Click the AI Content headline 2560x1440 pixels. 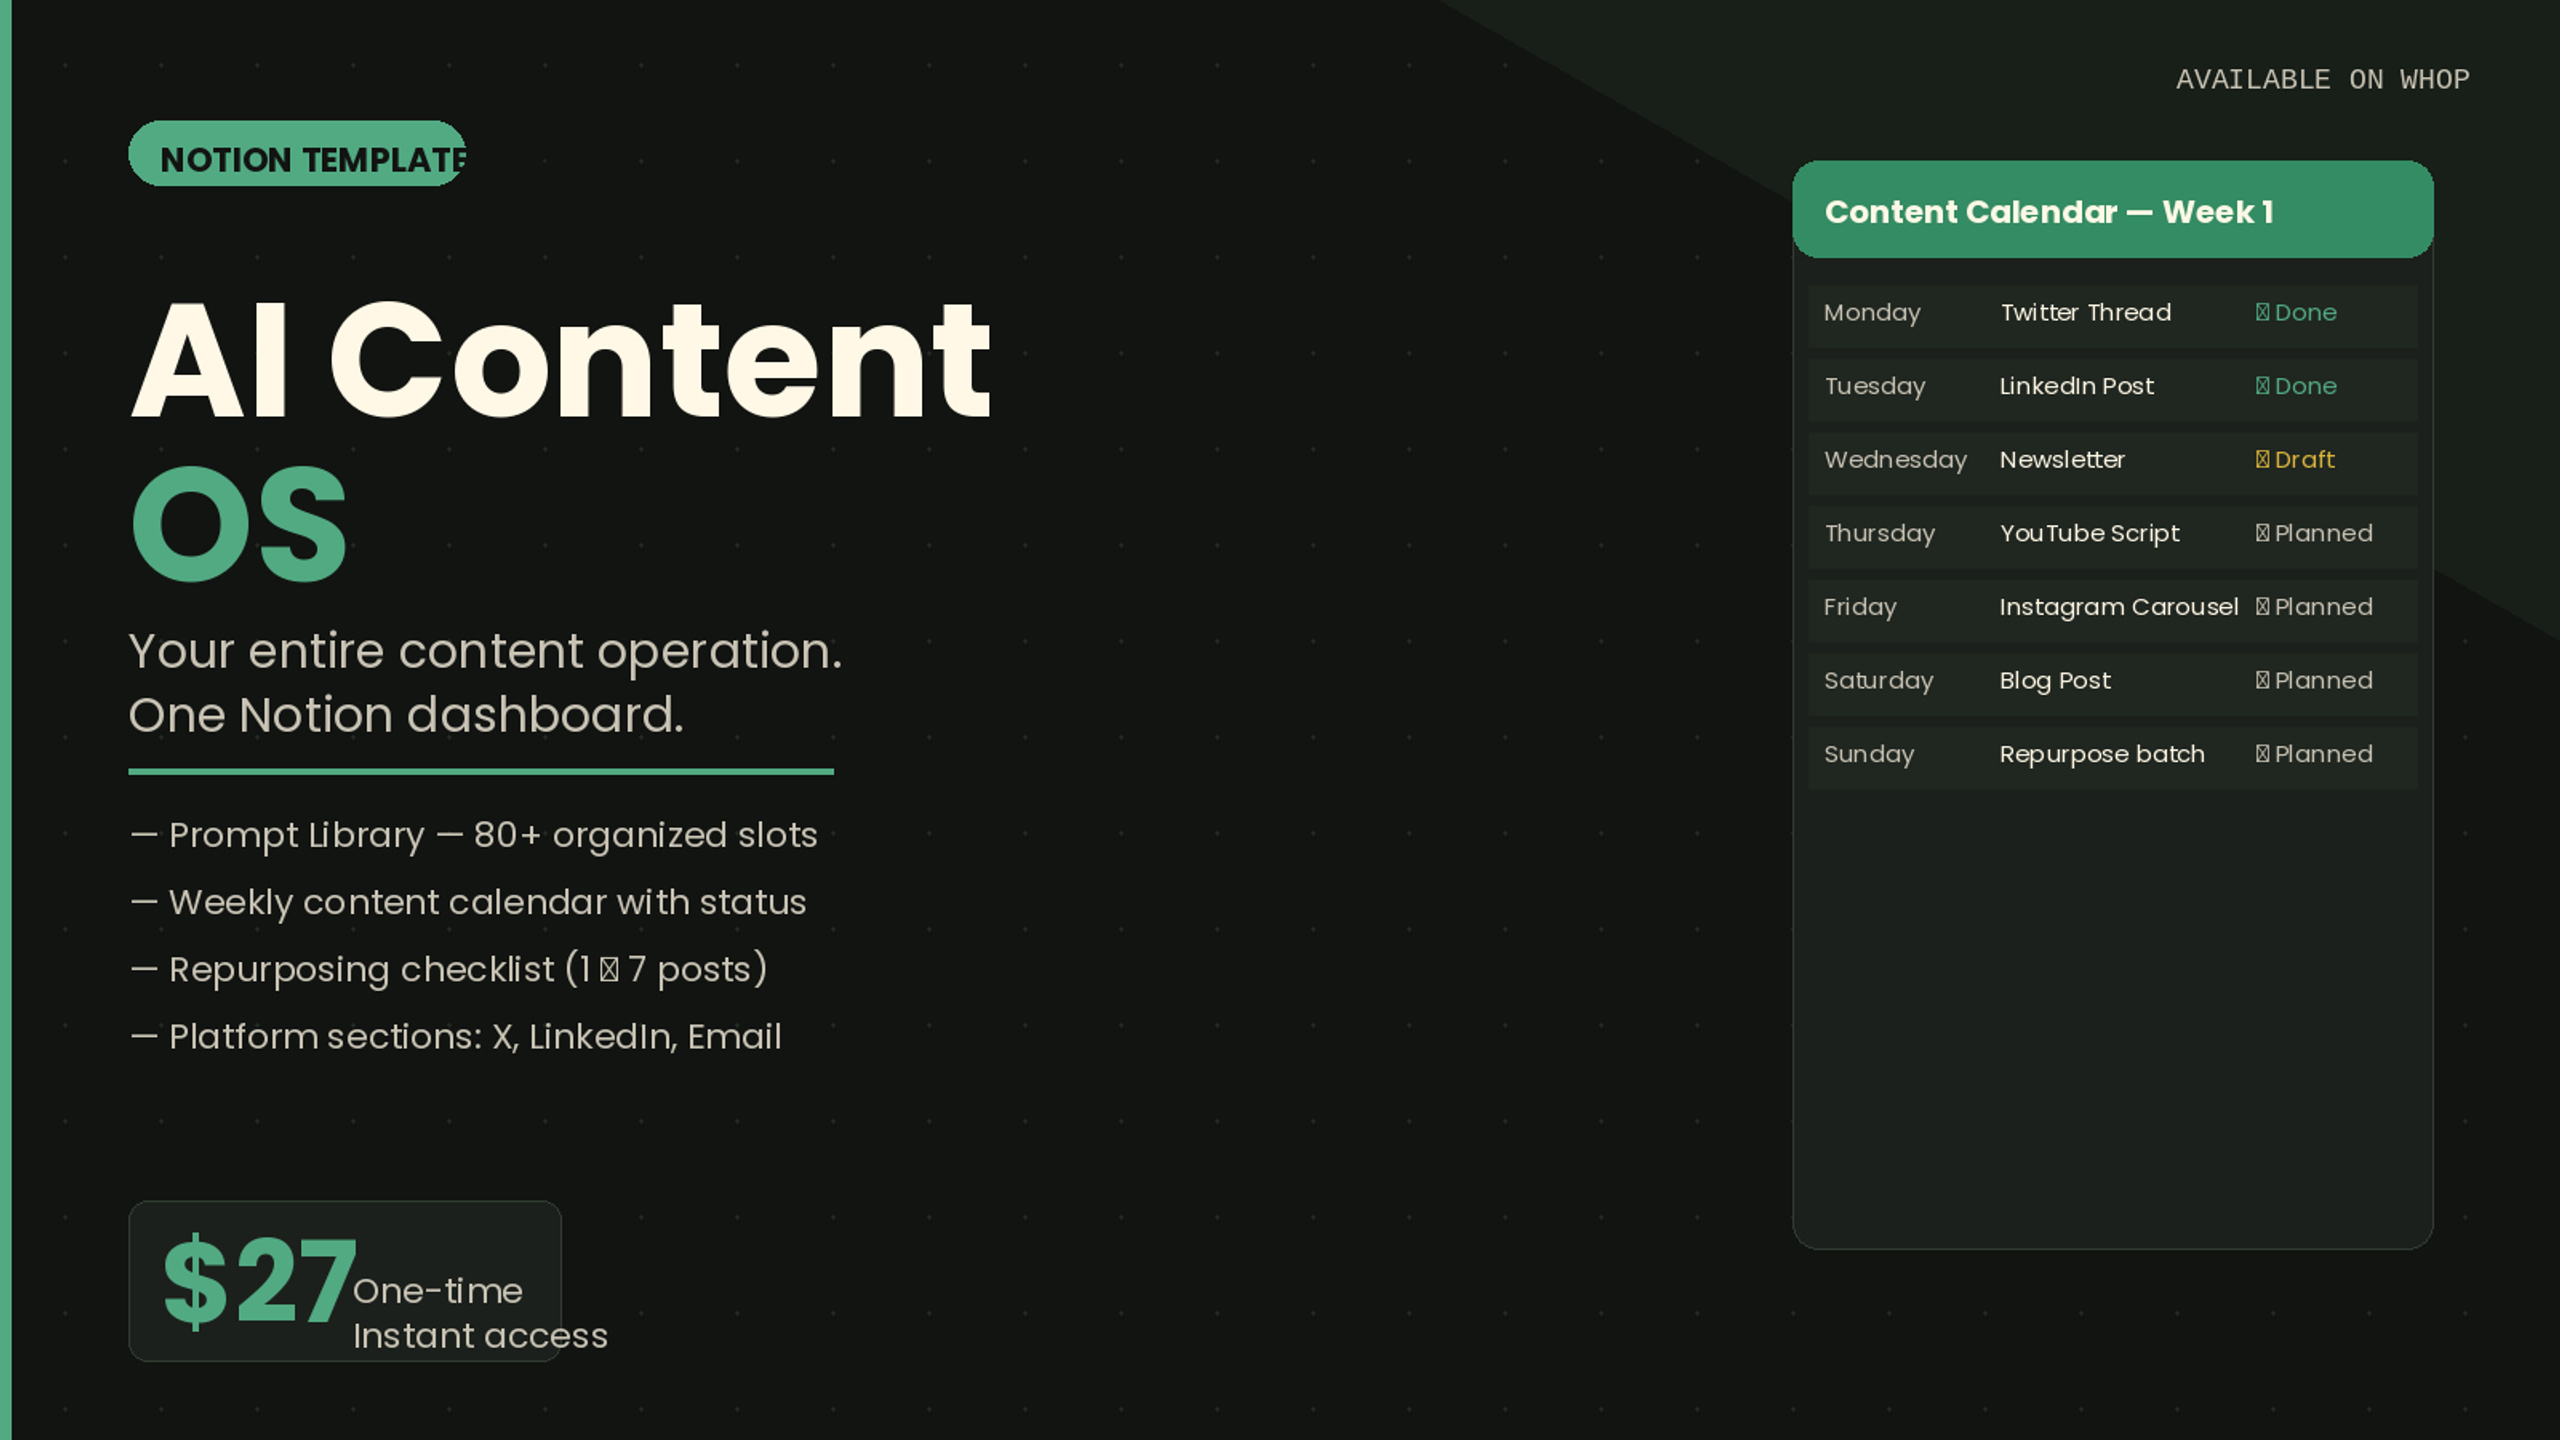(x=561, y=361)
